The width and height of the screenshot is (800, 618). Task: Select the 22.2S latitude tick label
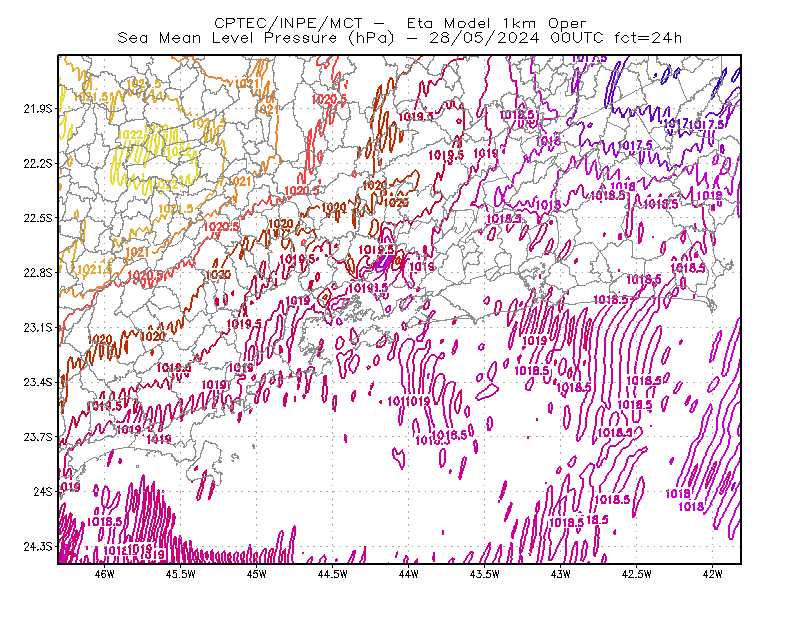point(38,163)
